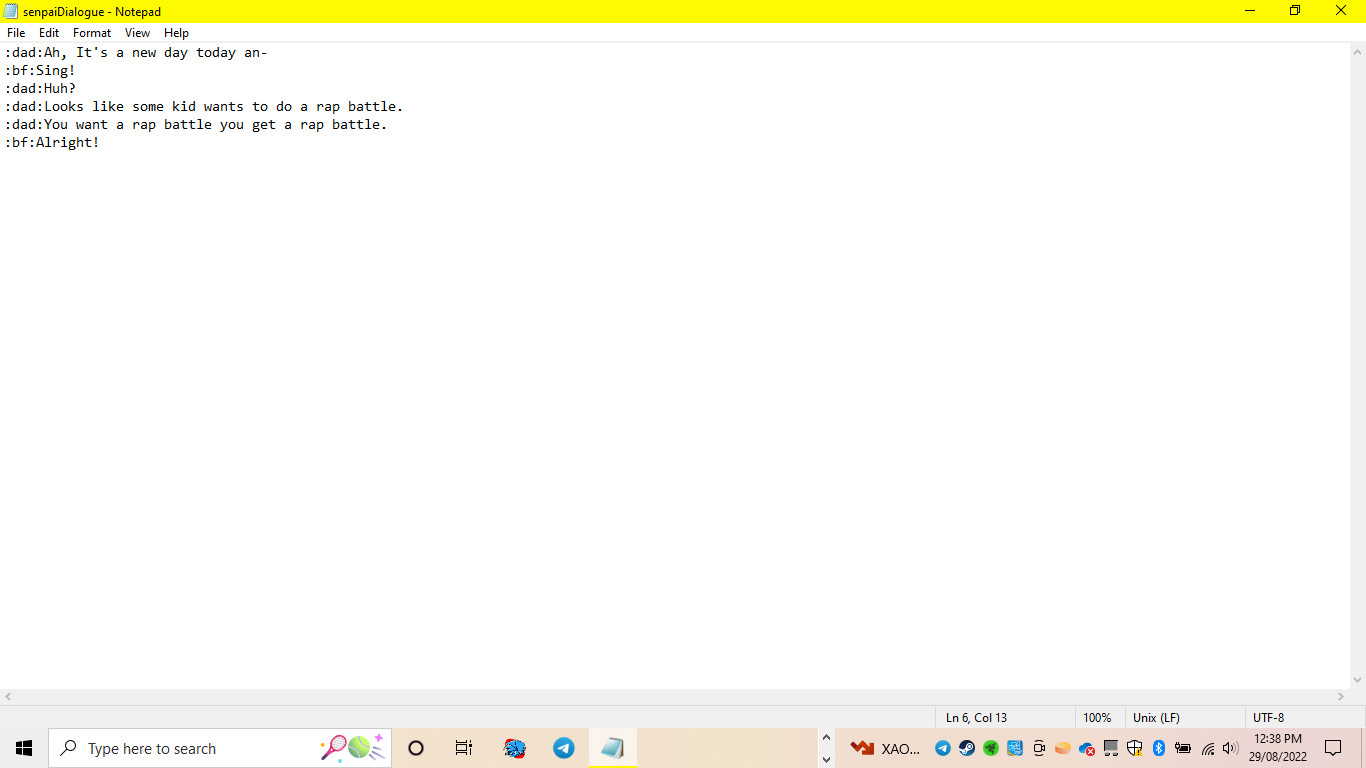Open the volume speaker icon
The height and width of the screenshot is (768, 1366).
pyautogui.click(x=1230, y=748)
